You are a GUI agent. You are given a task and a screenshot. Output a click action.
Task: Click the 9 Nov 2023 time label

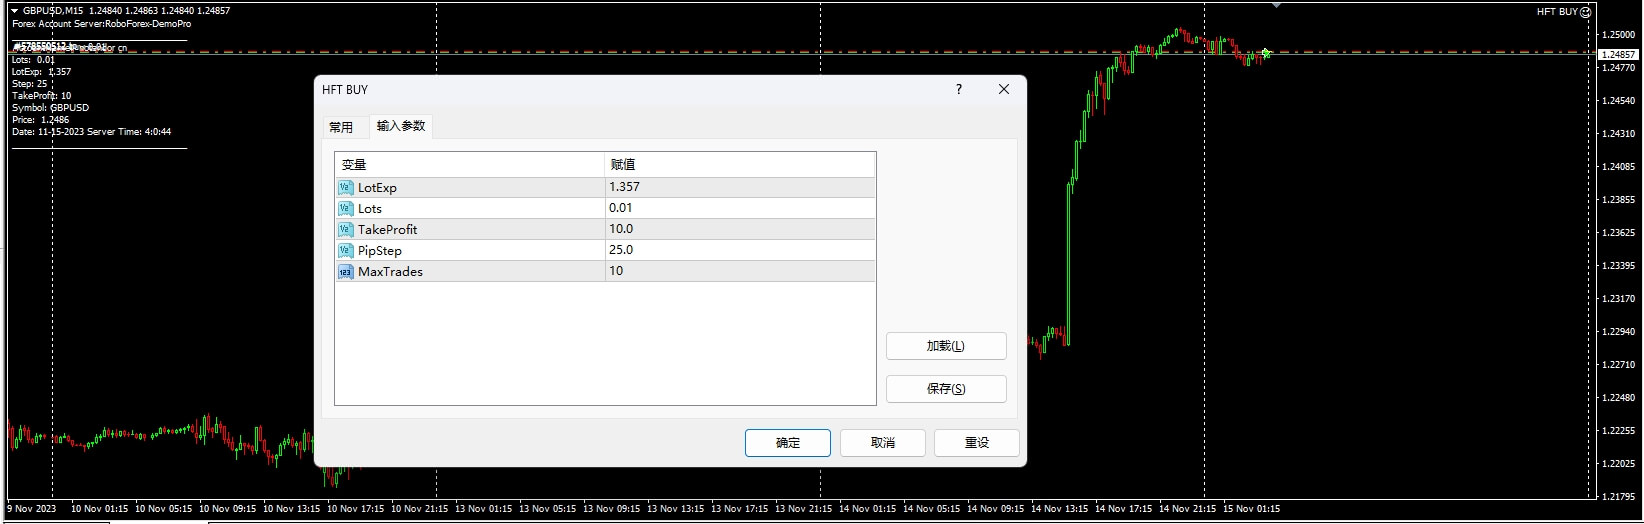point(33,509)
